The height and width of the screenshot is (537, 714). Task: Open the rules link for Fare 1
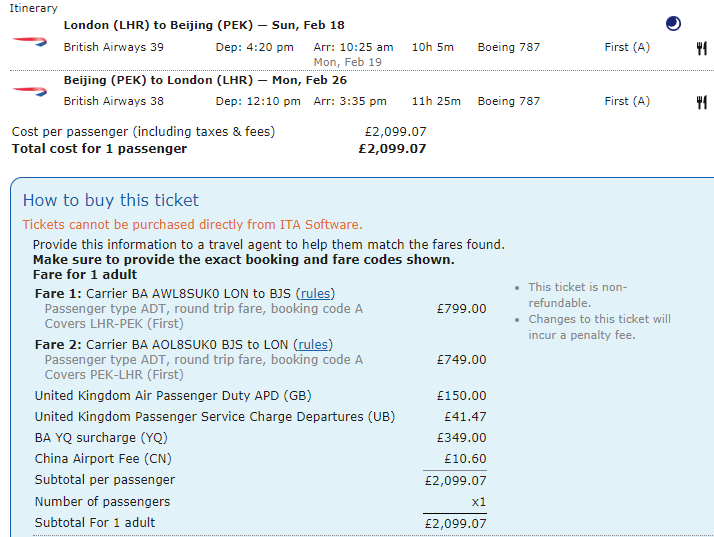315,293
